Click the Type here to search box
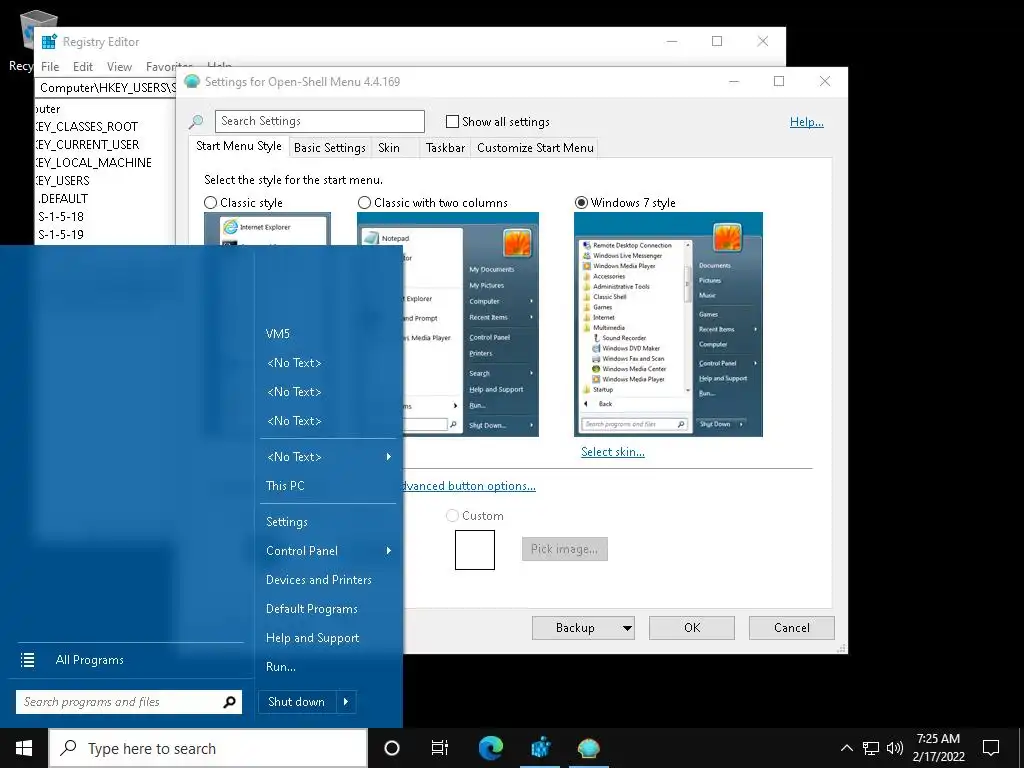 click(208, 748)
